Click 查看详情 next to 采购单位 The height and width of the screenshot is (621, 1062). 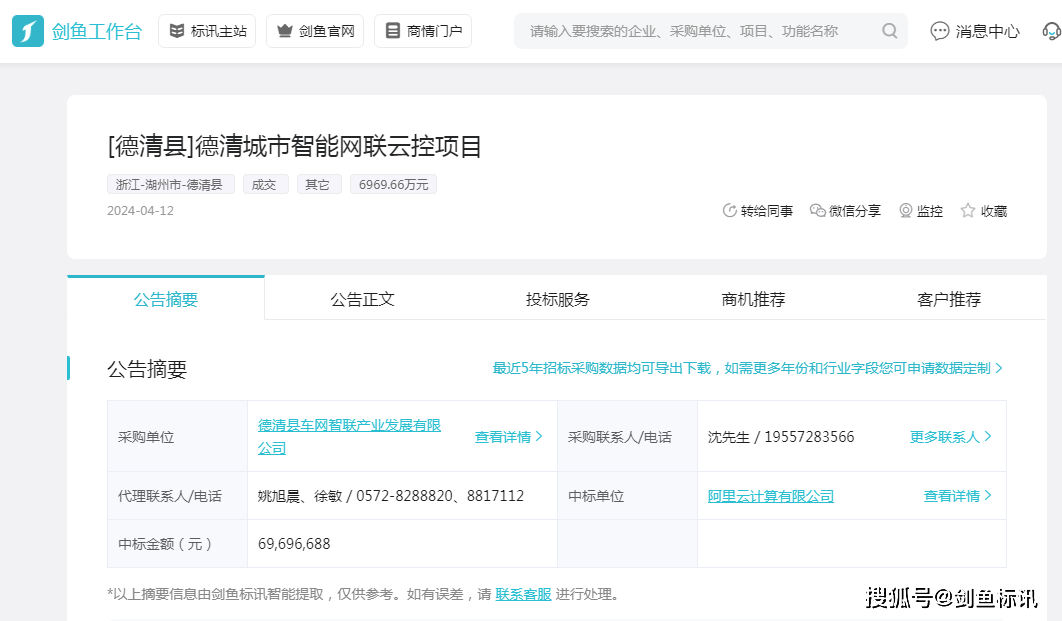(509, 437)
